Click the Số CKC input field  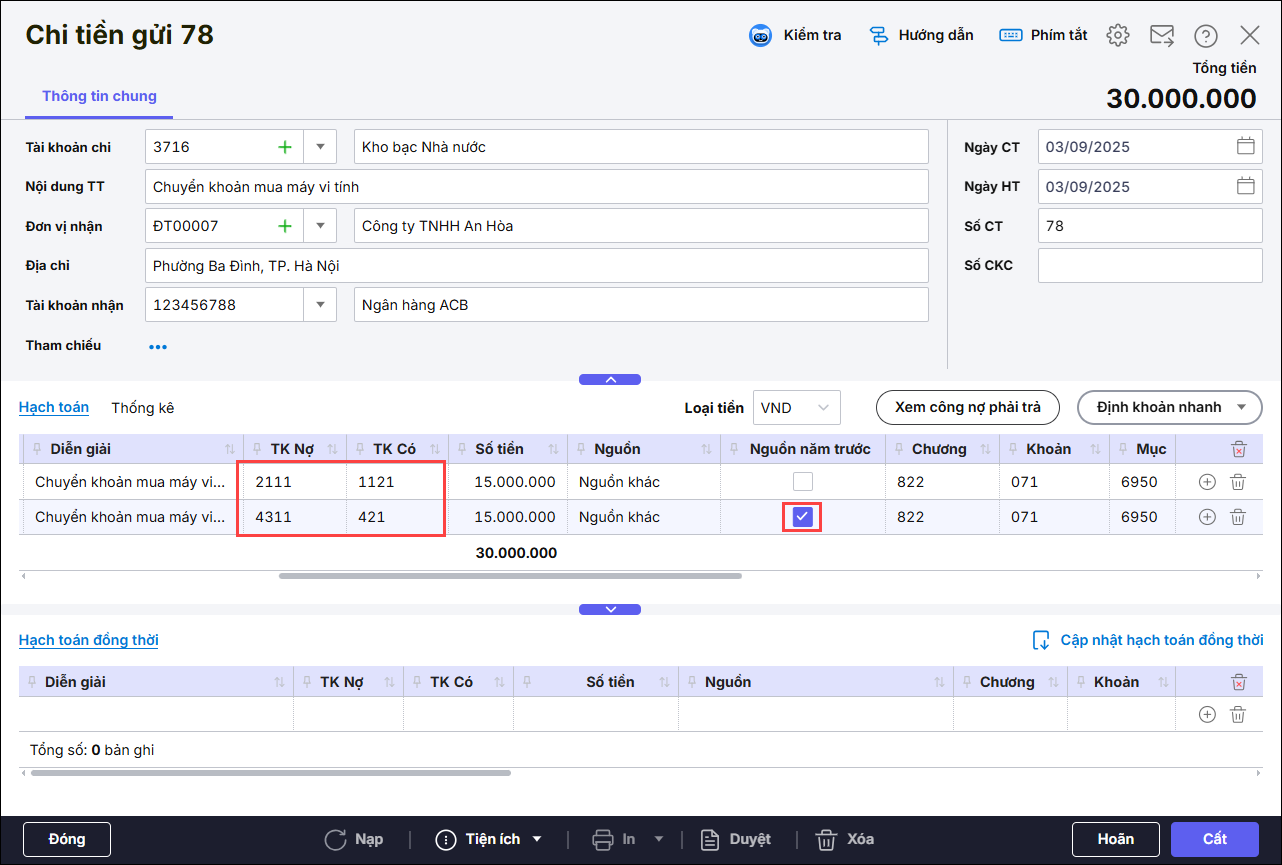tap(1150, 266)
